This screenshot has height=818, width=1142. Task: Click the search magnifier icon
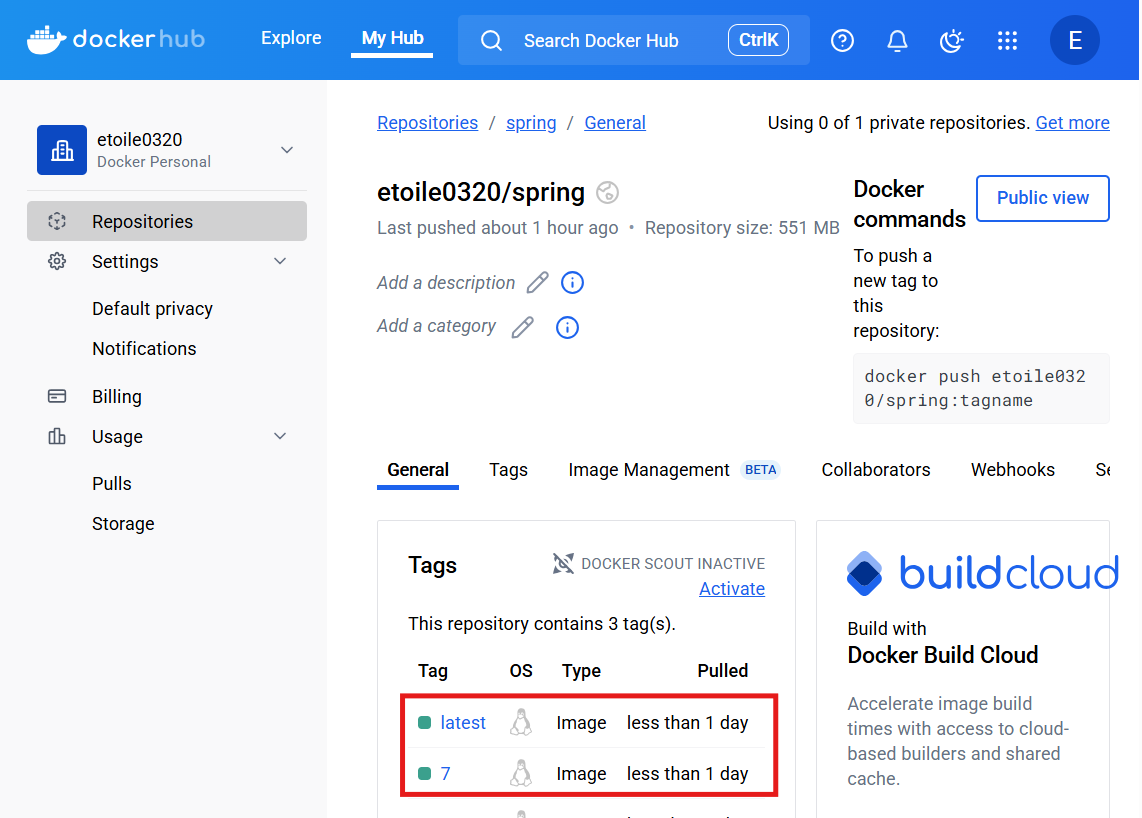pyautogui.click(x=492, y=41)
